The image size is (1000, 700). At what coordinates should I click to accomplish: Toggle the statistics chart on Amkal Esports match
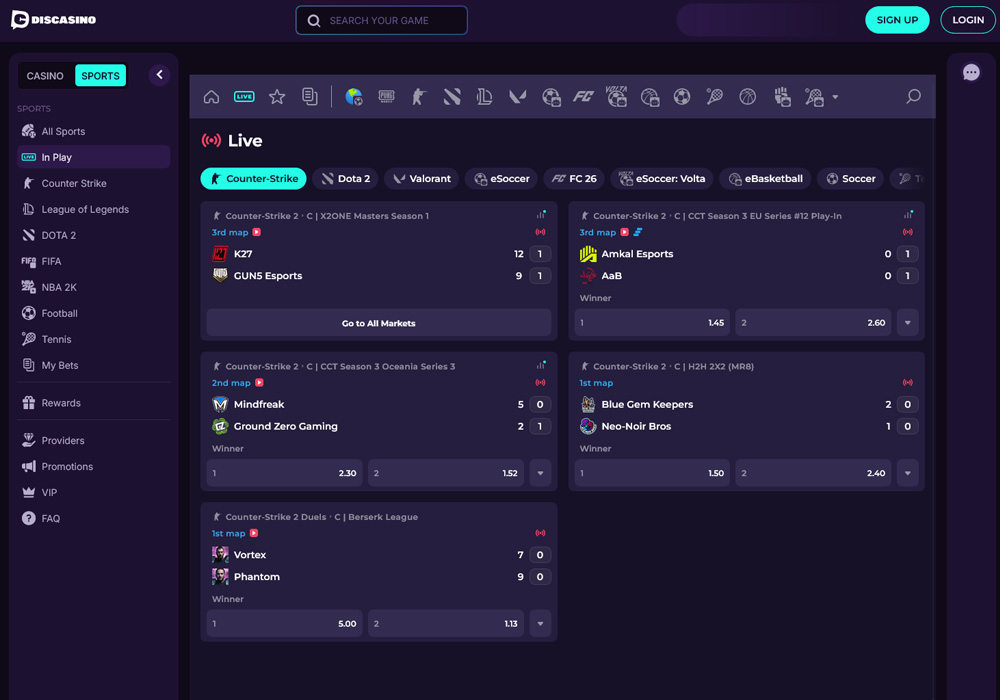pos(908,213)
